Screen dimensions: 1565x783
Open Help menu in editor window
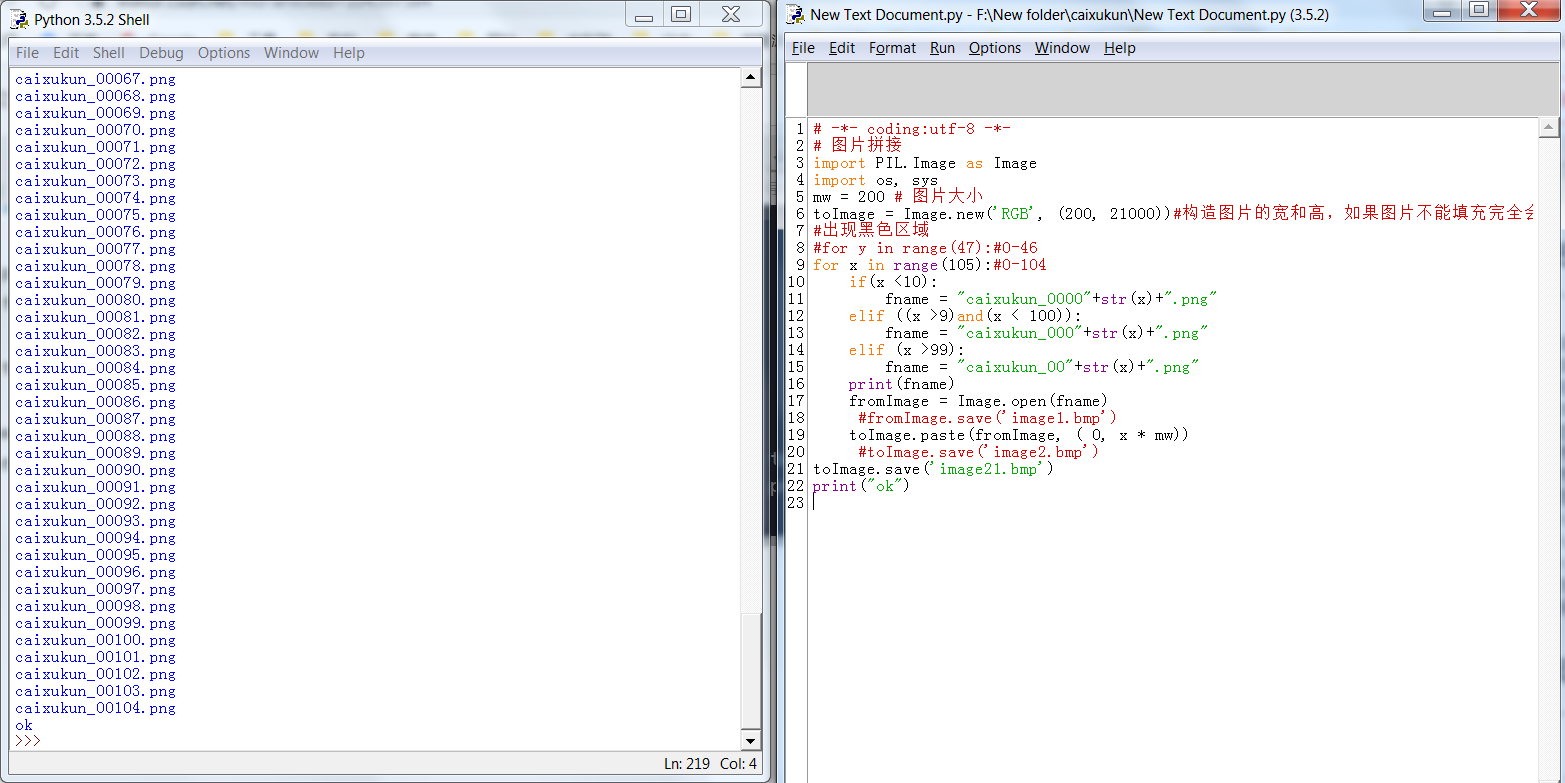tap(1120, 48)
